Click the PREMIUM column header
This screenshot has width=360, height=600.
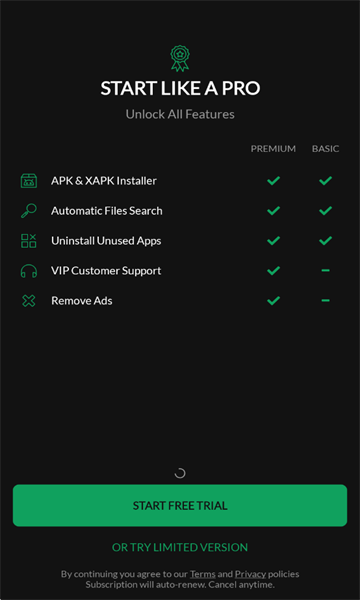[273, 149]
